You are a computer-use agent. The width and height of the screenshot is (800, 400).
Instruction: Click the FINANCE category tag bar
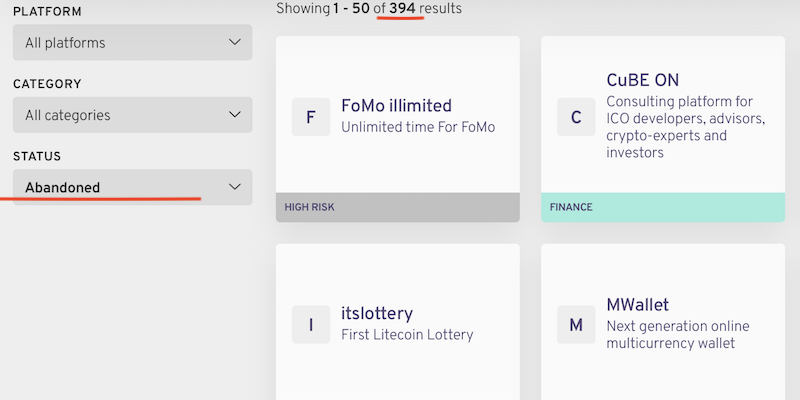coord(663,207)
